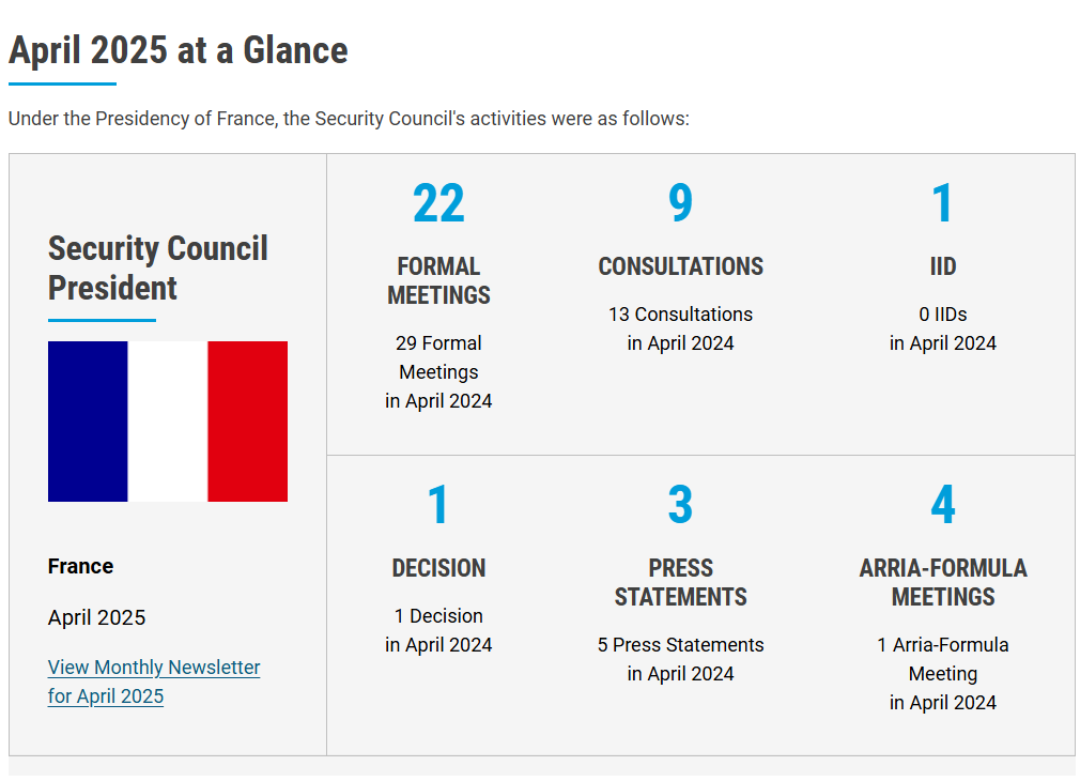Click the "IID" label
1080x782 pixels.
942,267
